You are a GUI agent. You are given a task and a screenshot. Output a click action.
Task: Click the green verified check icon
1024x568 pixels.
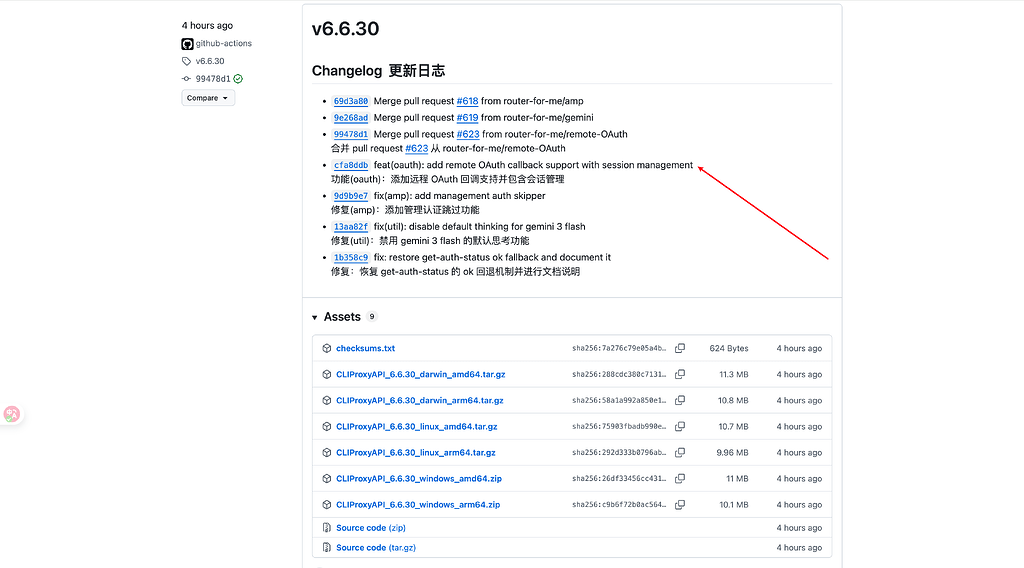tap(238, 78)
